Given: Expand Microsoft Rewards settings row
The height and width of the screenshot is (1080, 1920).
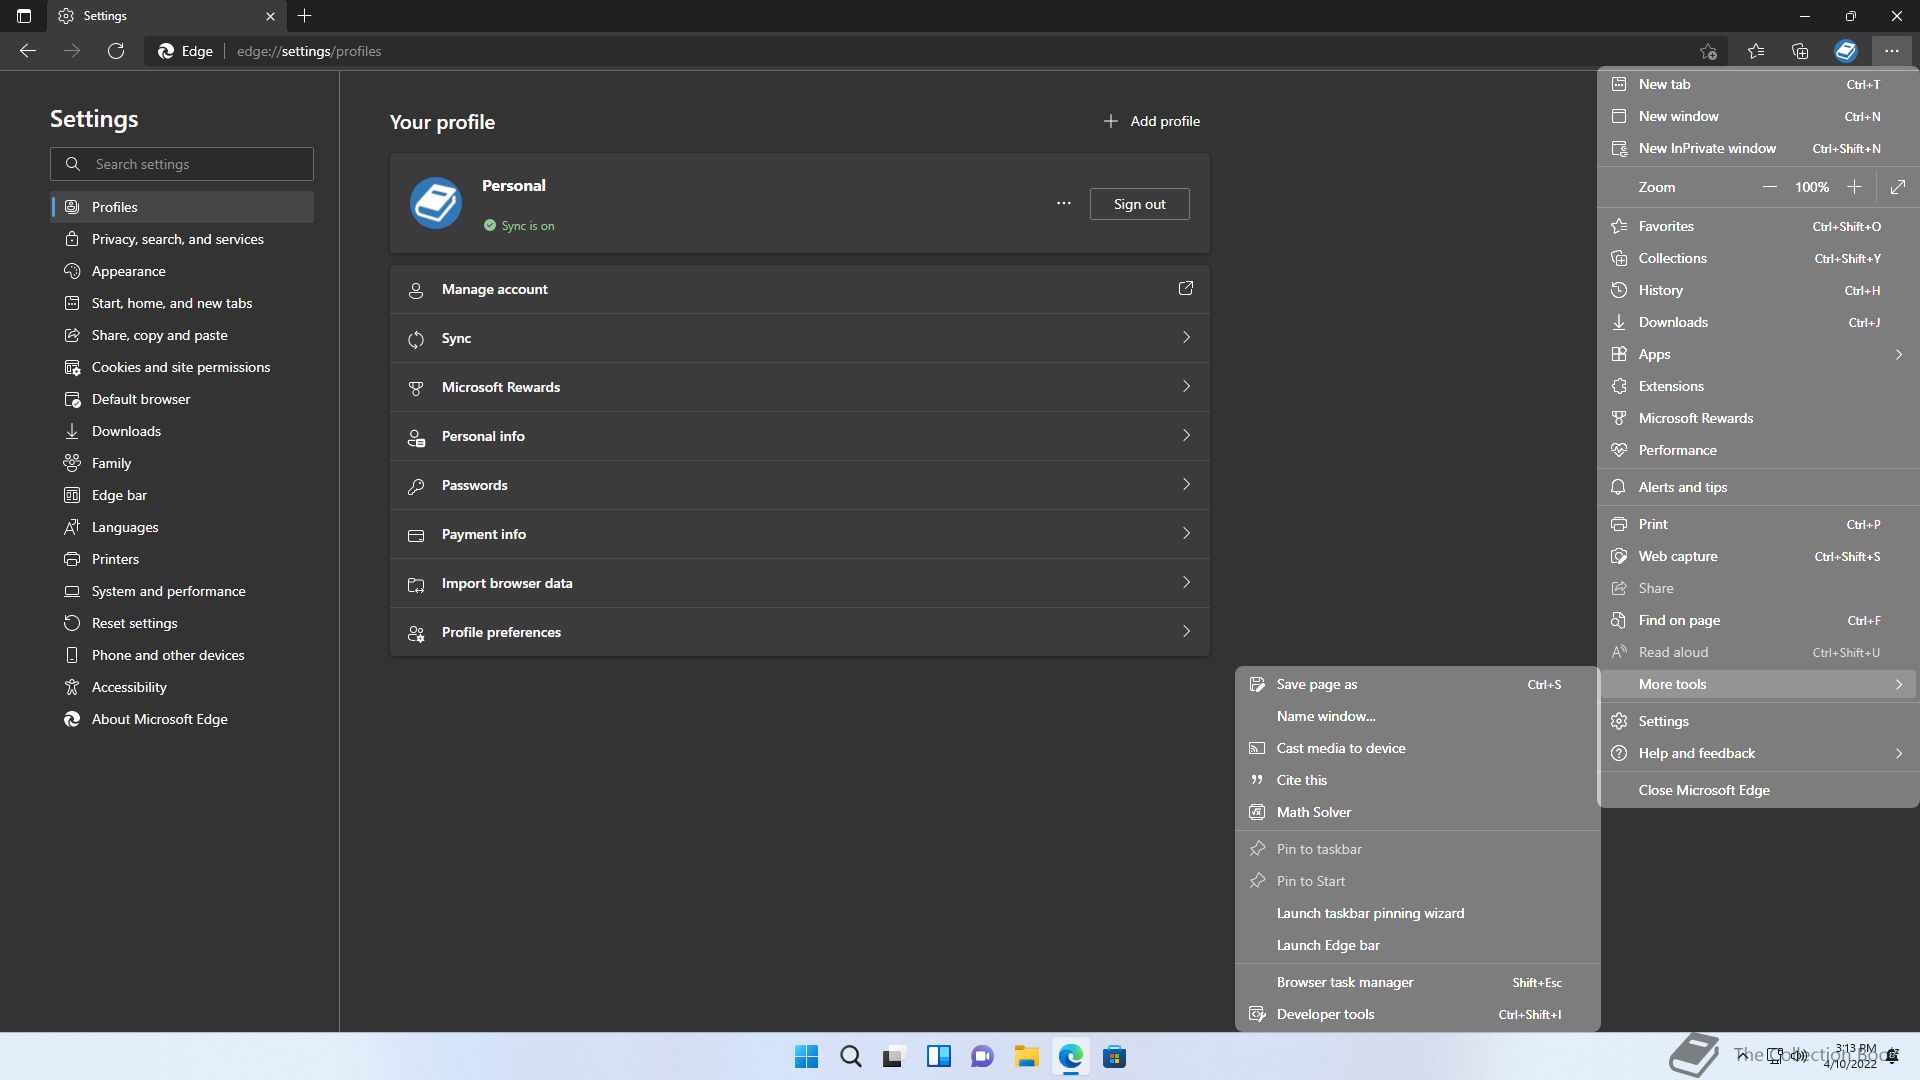Looking at the screenshot, I should [x=800, y=387].
